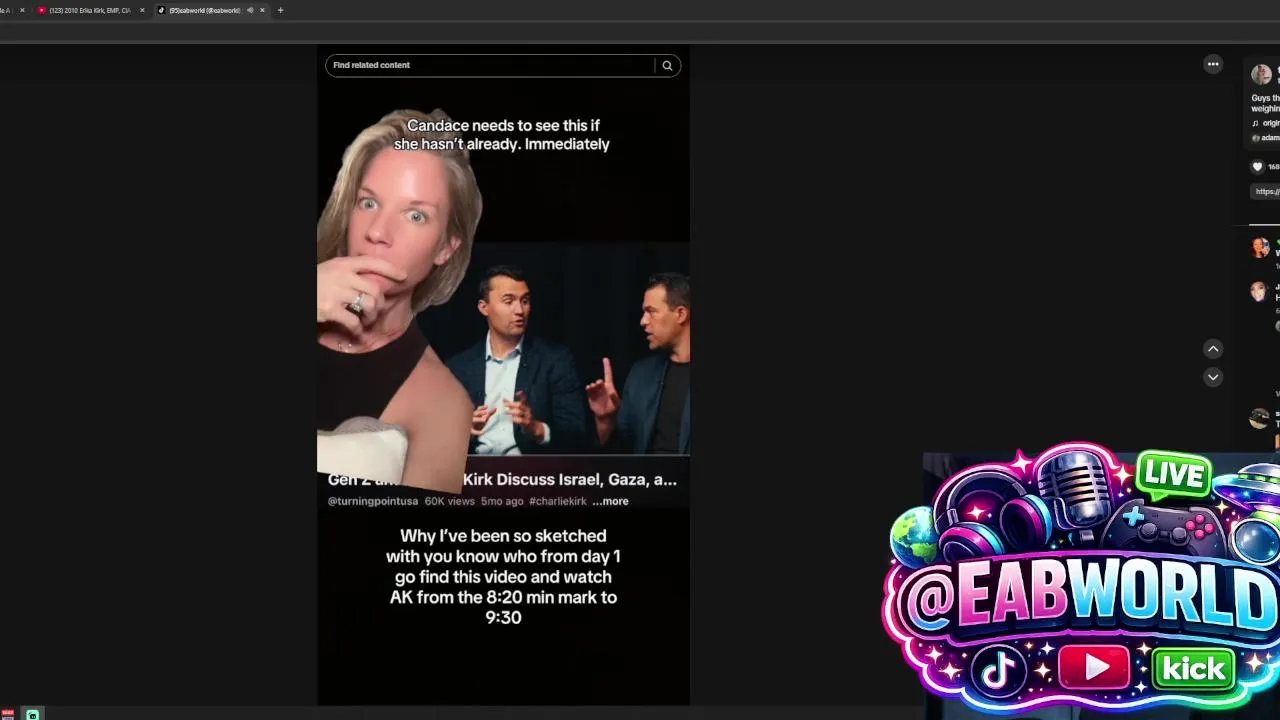Image resolution: width=1280 pixels, height=720 pixels.
Task: Click the Gen Z Kirk Discuss Israel title
Action: pos(502,479)
